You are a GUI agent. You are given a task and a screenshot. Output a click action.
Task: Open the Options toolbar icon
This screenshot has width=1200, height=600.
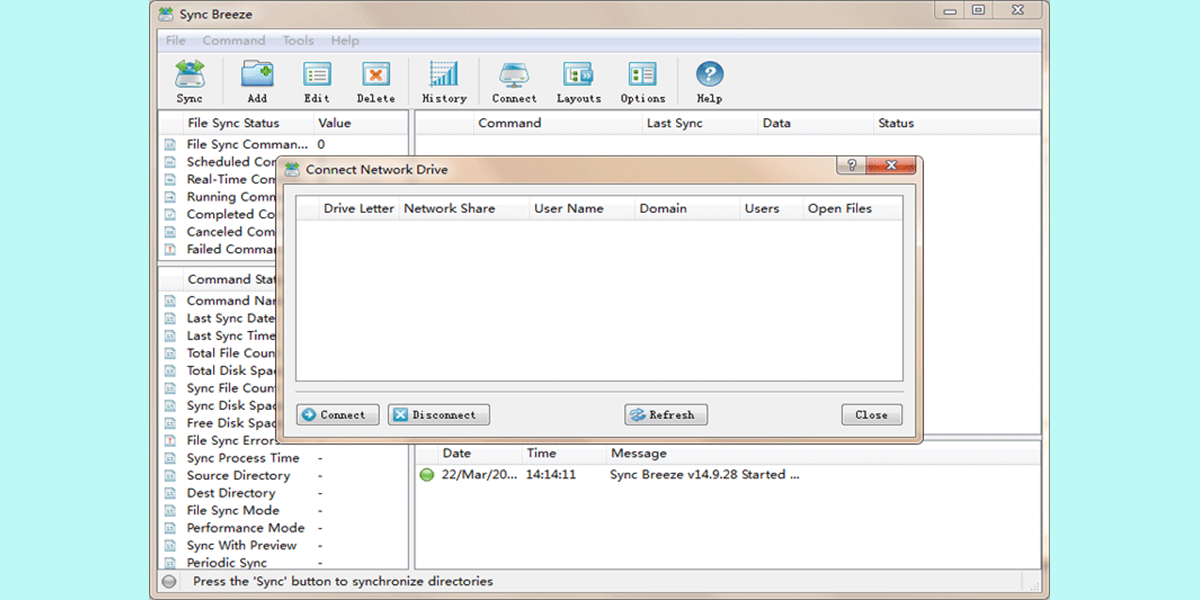[642, 81]
